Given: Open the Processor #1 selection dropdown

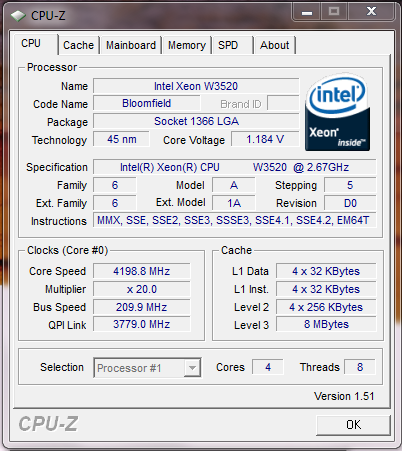Looking at the screenshot, I should [x=147, y=368].
